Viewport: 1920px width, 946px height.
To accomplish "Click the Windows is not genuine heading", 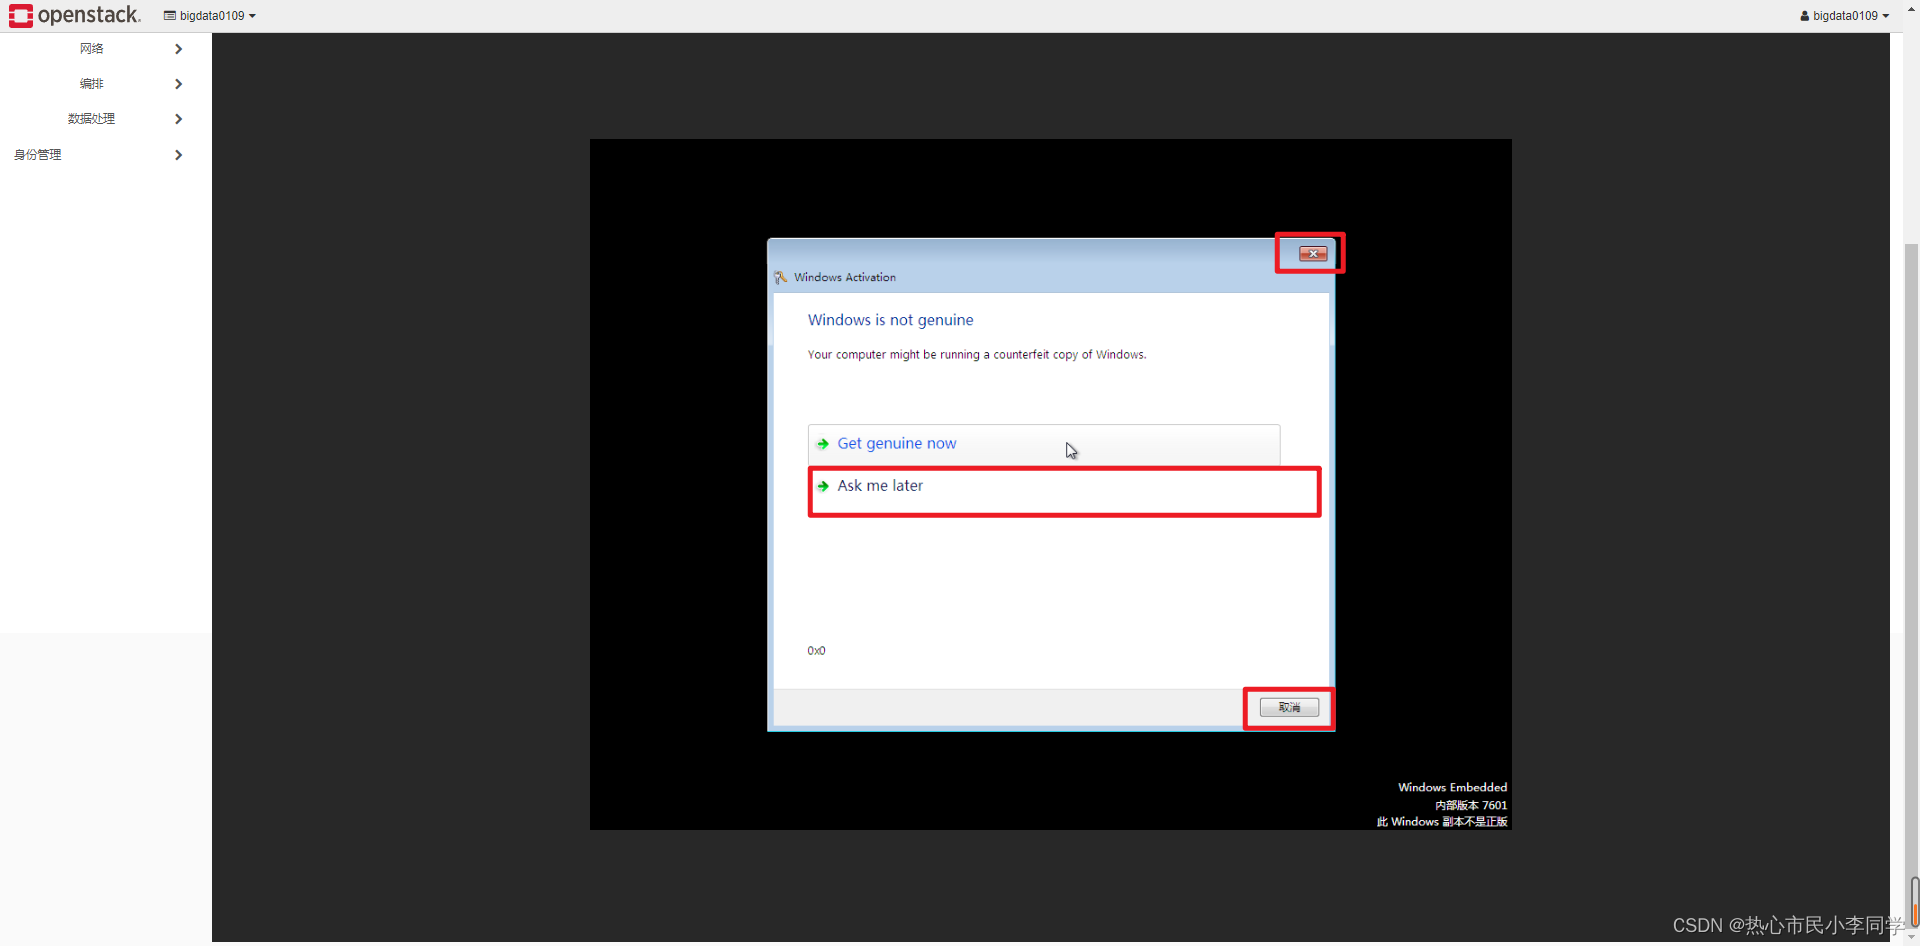I will pos(890,320).
